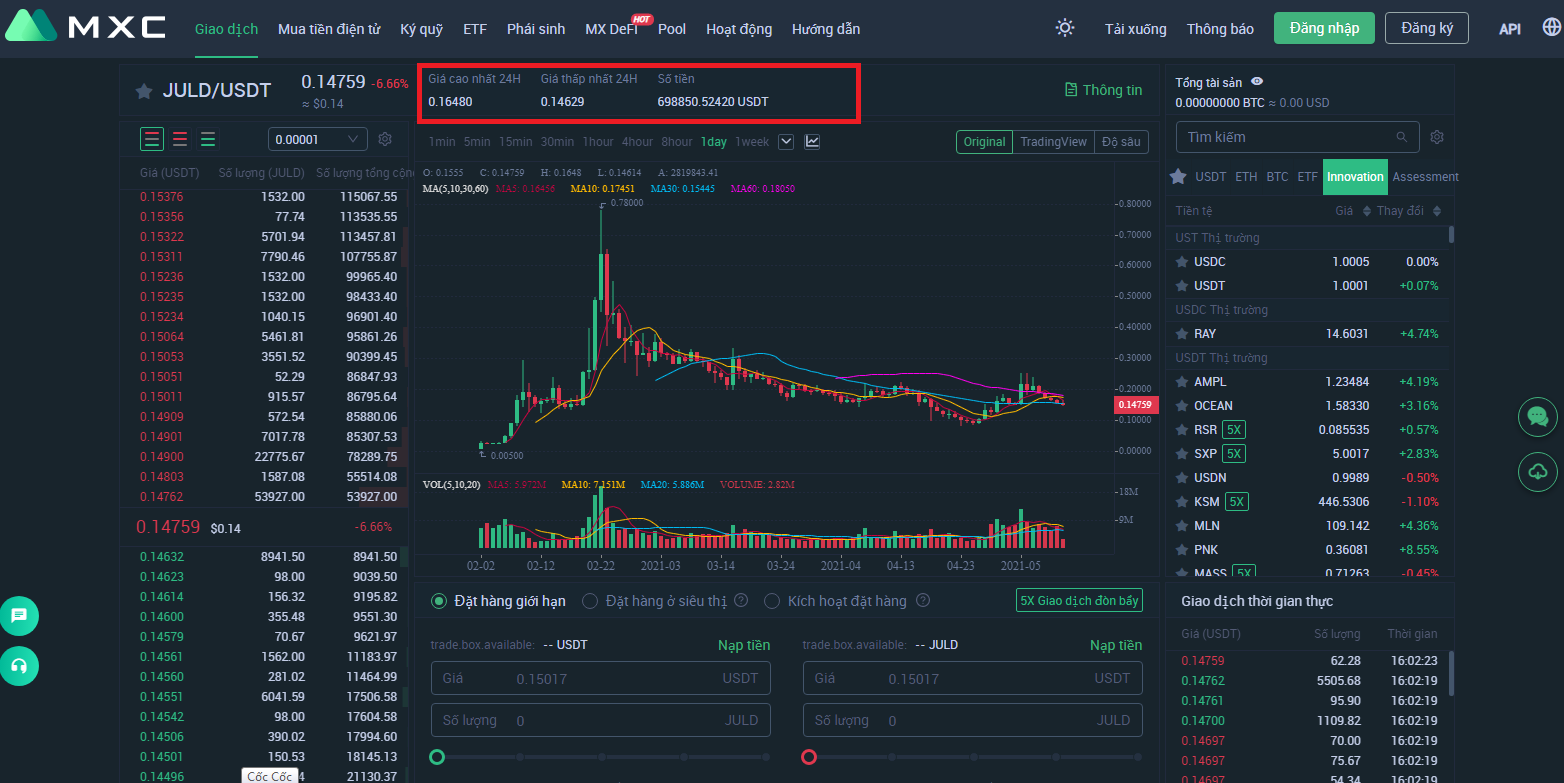
Task: Show only sell orders in order book
Action: pos(180,139)
